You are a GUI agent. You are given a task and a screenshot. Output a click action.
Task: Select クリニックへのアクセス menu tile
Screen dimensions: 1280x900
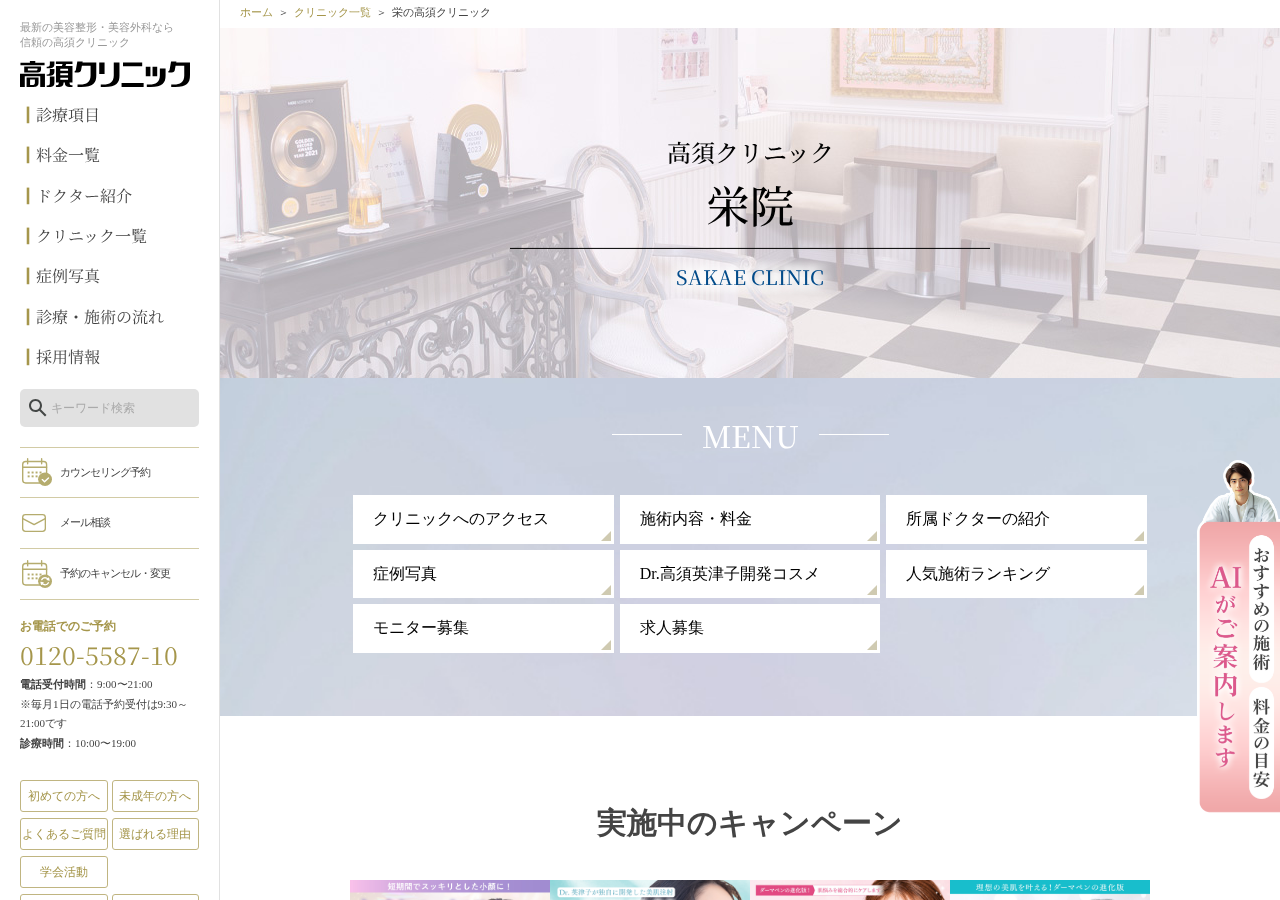pos(483,519)
